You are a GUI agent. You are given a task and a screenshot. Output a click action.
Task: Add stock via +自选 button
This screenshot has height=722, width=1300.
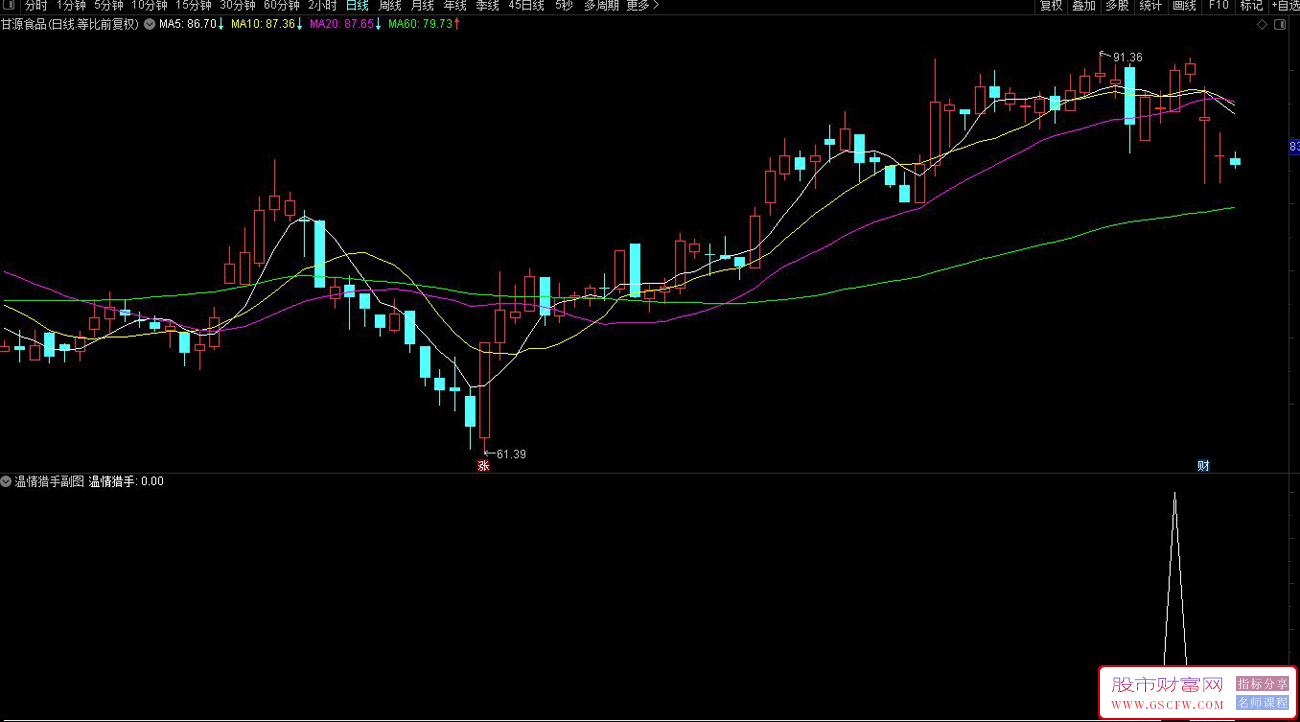pos(1285,6)
